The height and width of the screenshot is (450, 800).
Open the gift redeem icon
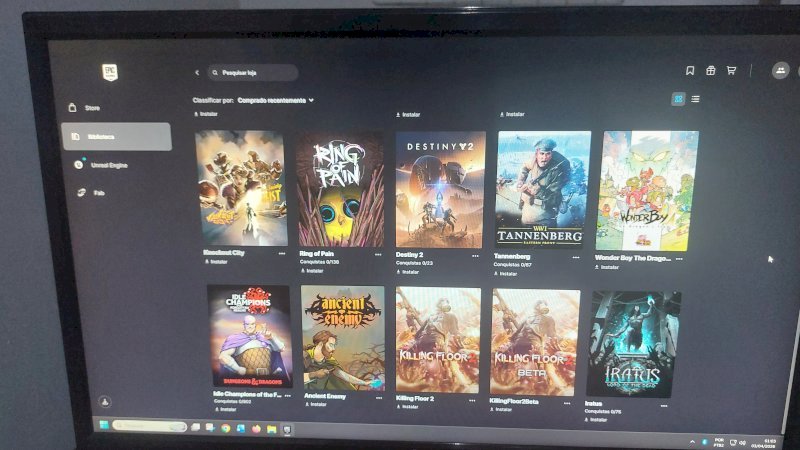(x=710, y=70)
